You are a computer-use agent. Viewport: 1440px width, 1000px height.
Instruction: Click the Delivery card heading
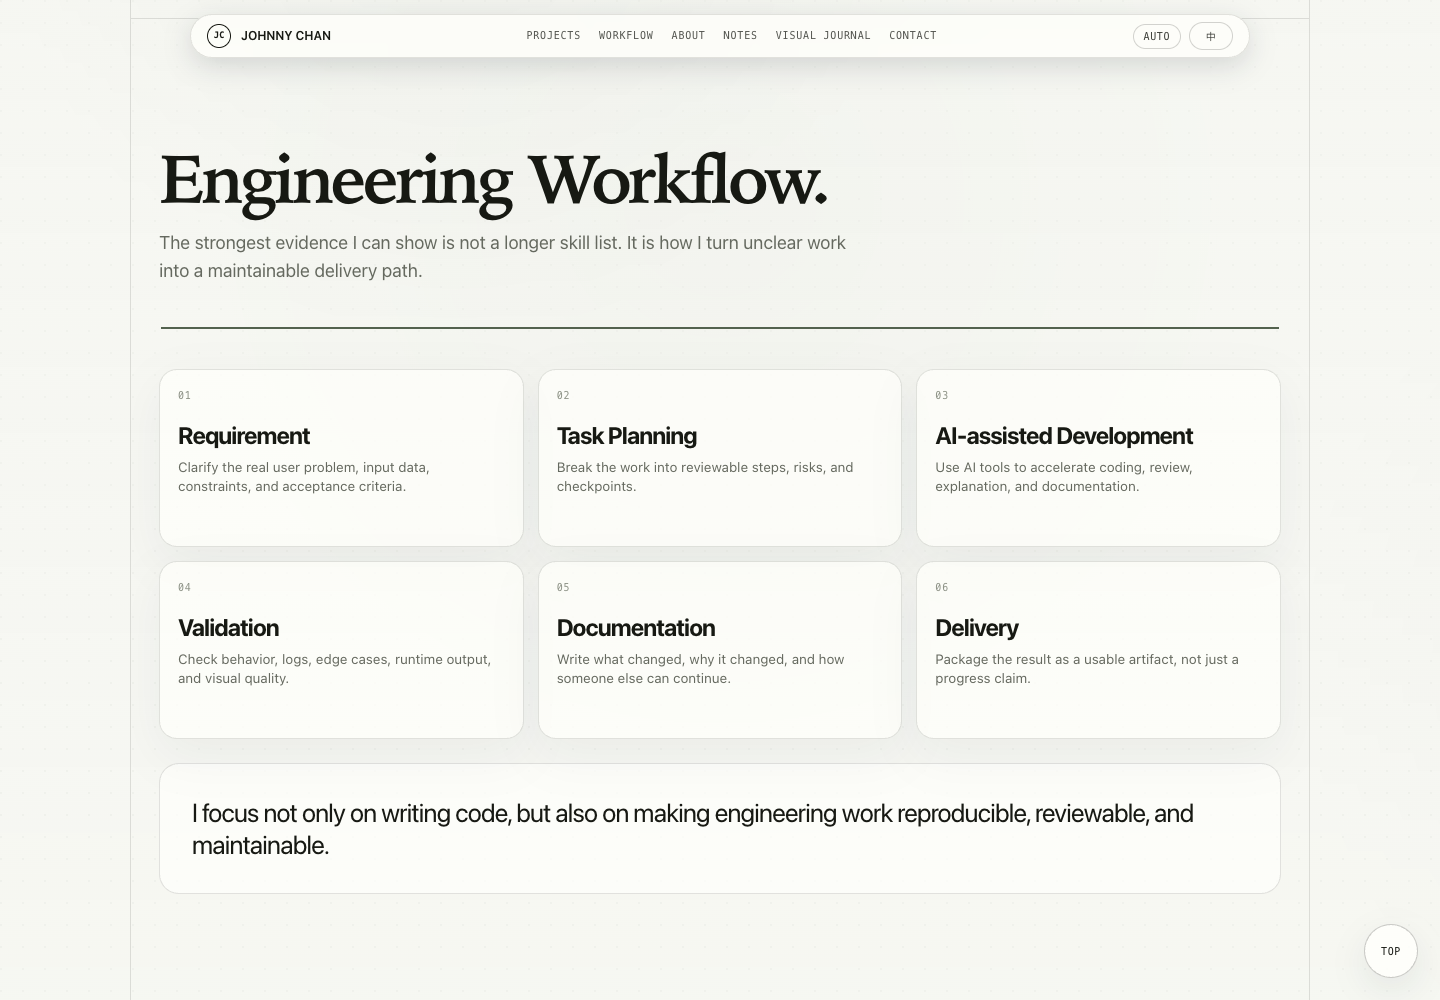click(977, 628)
